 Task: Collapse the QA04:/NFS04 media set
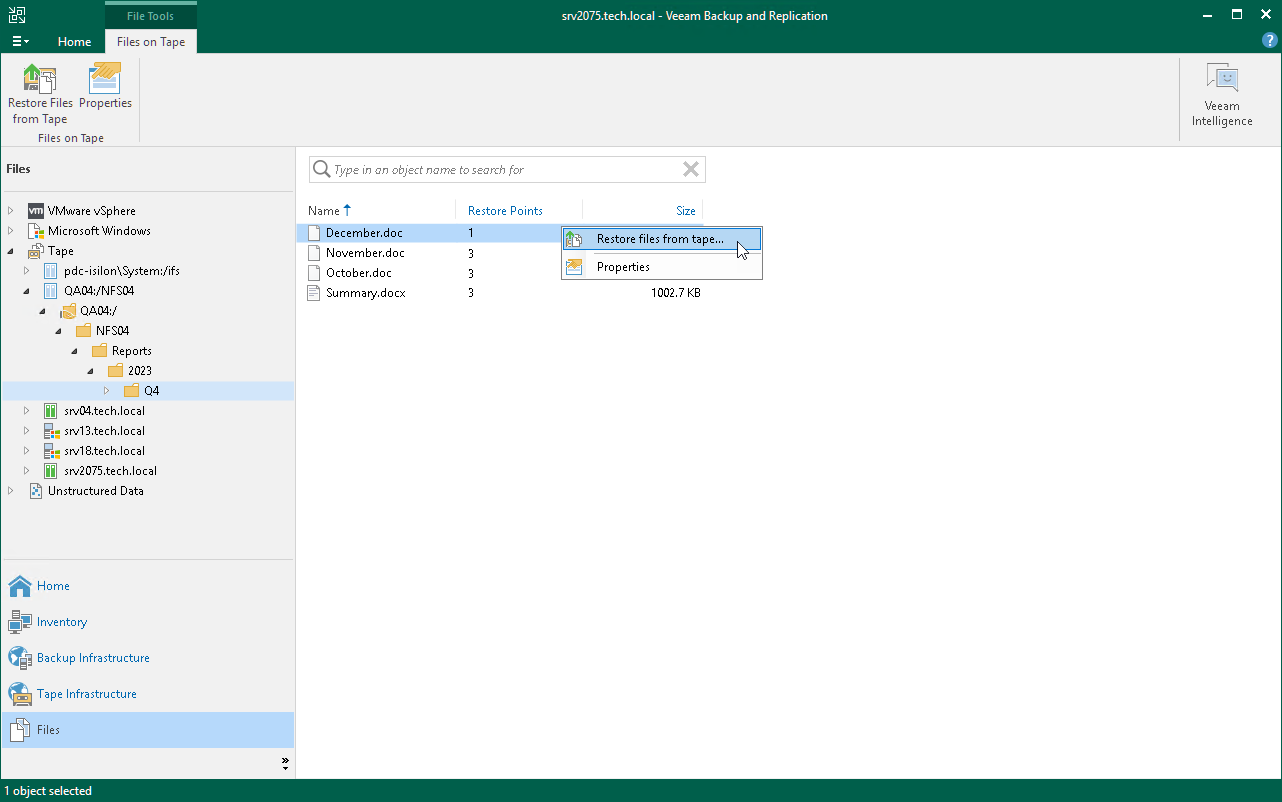26,290
